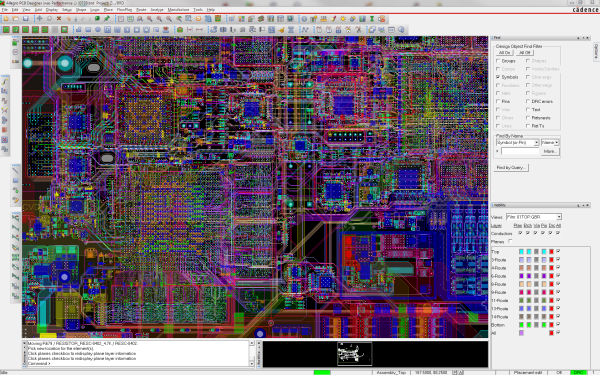Open the Route menu
This screenshot has height=375, width=600.
point(141,10)
